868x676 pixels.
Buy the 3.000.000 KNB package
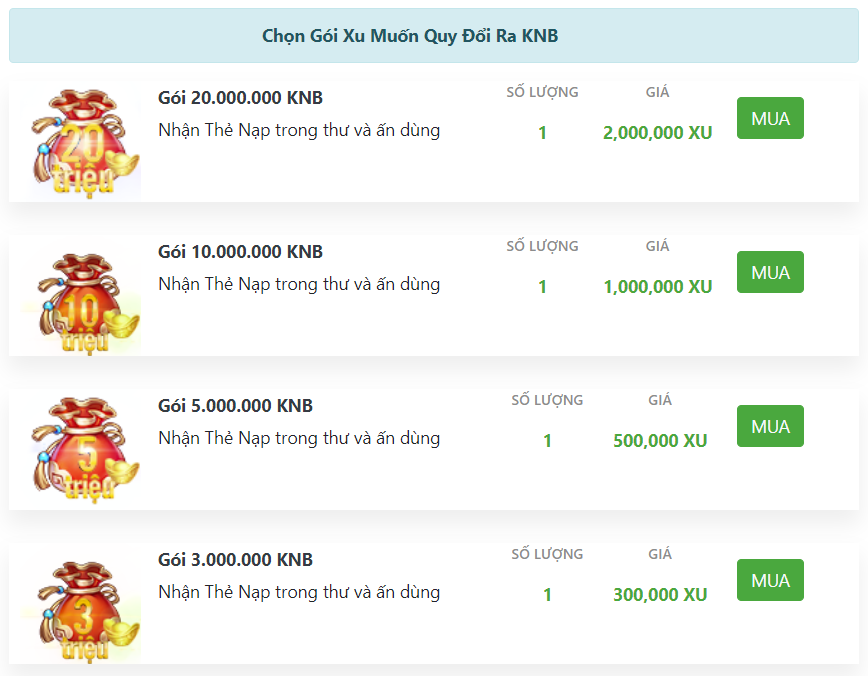[x=770, y=580]
